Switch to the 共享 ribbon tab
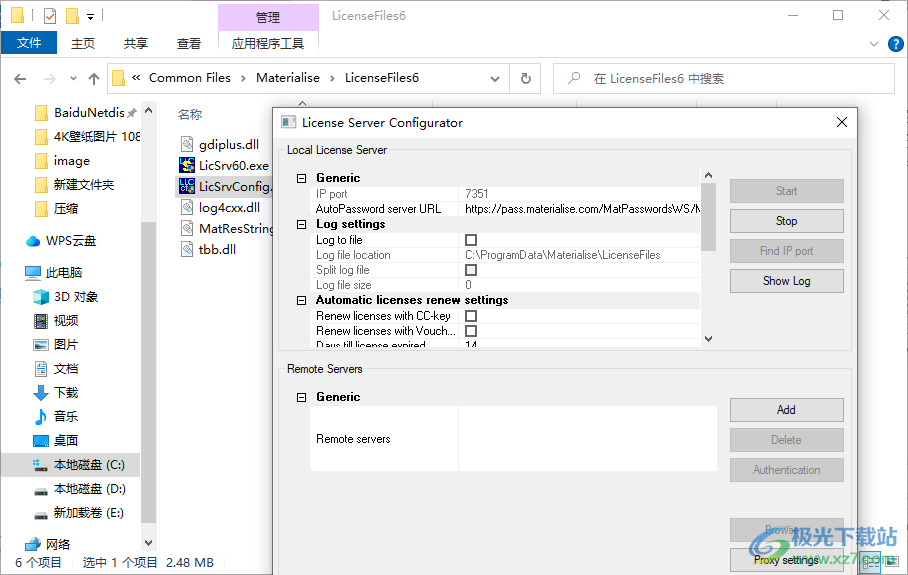The image size is (908, 575). pyautogui.click(x=136, y=43)
